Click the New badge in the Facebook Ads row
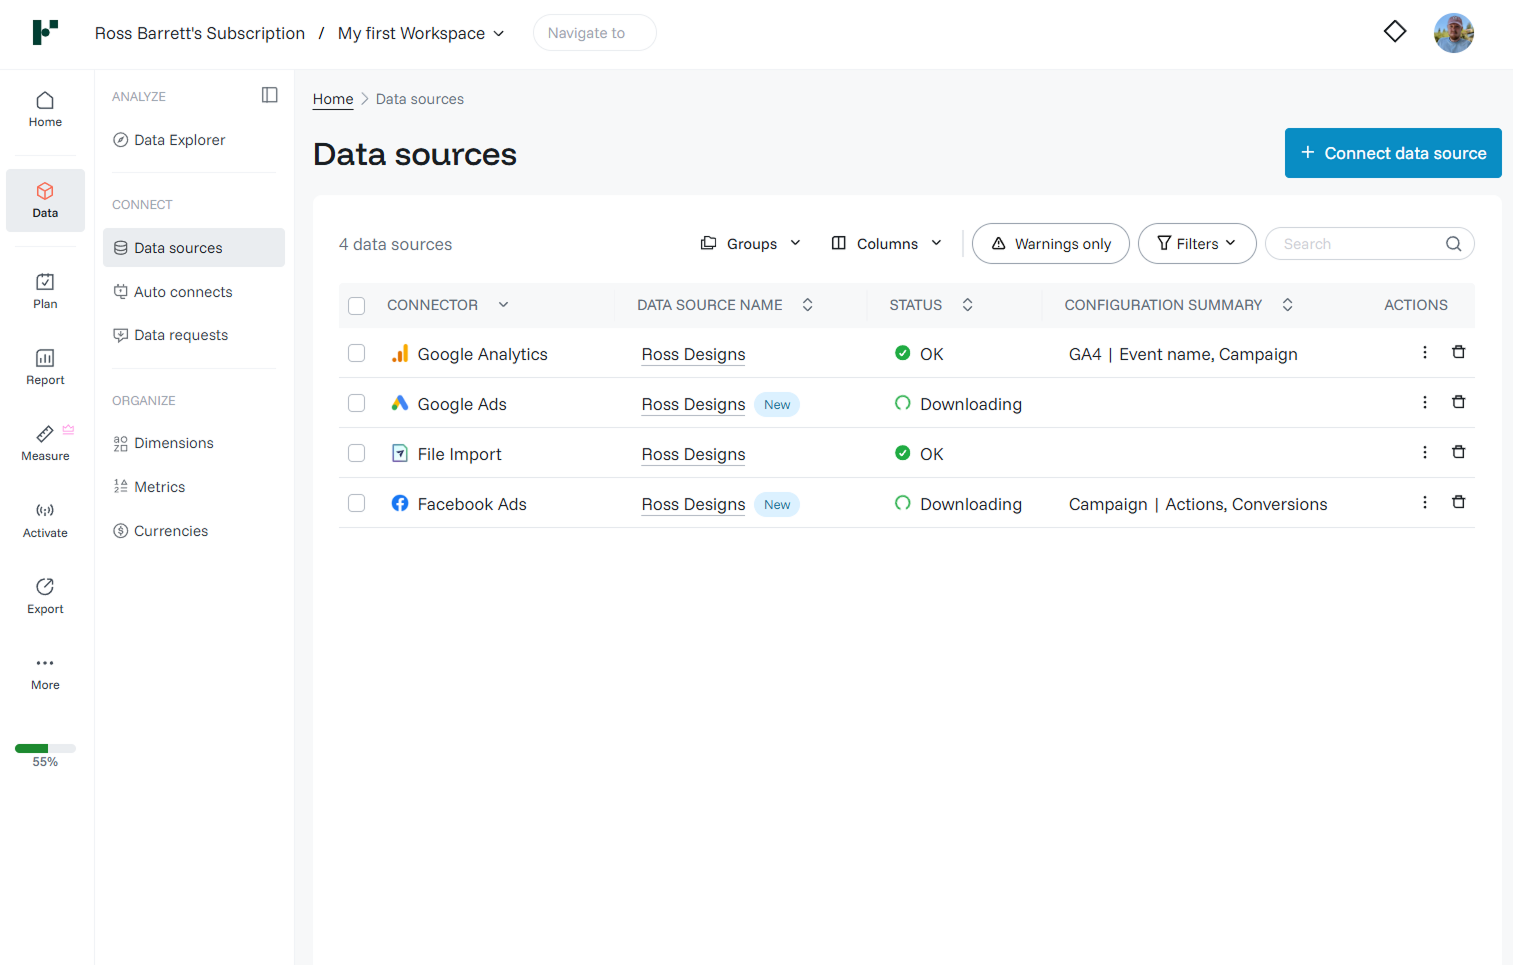The height and width of the screenshot is (965, 1513). pyautogui.click(x=777, y=505)
